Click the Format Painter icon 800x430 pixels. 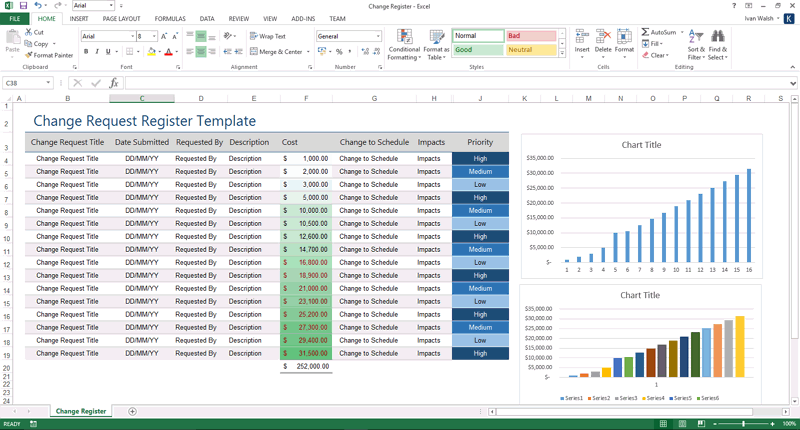click(27, 56)
